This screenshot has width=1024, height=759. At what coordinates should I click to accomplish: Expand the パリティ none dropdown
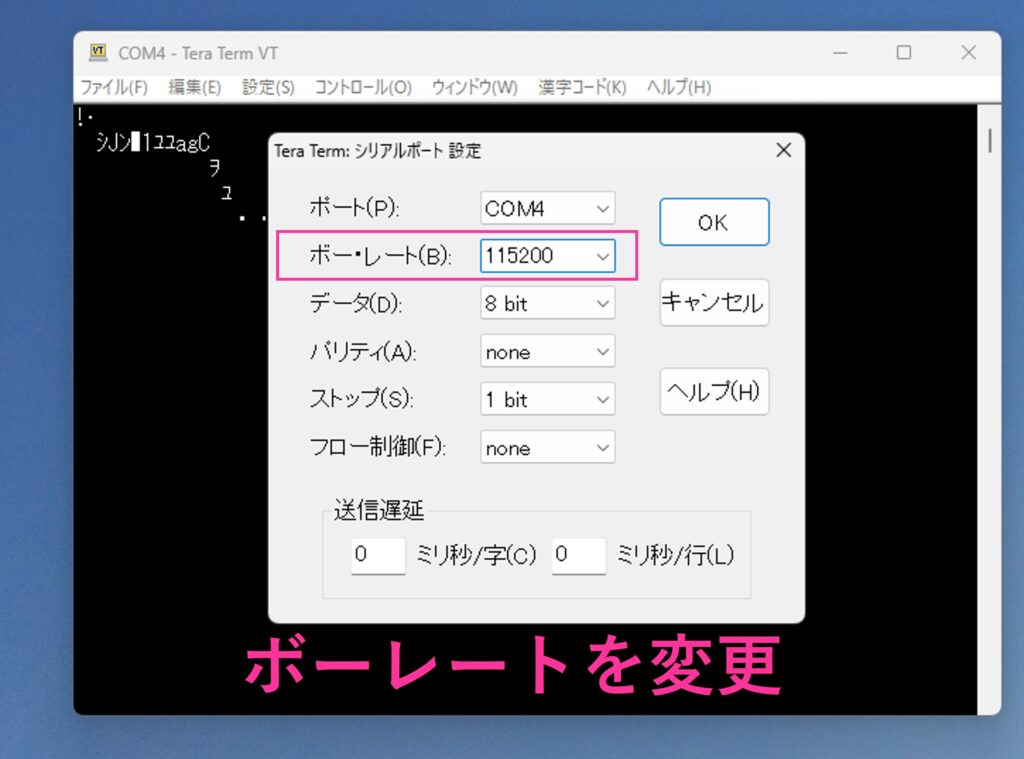coord(547,352)
